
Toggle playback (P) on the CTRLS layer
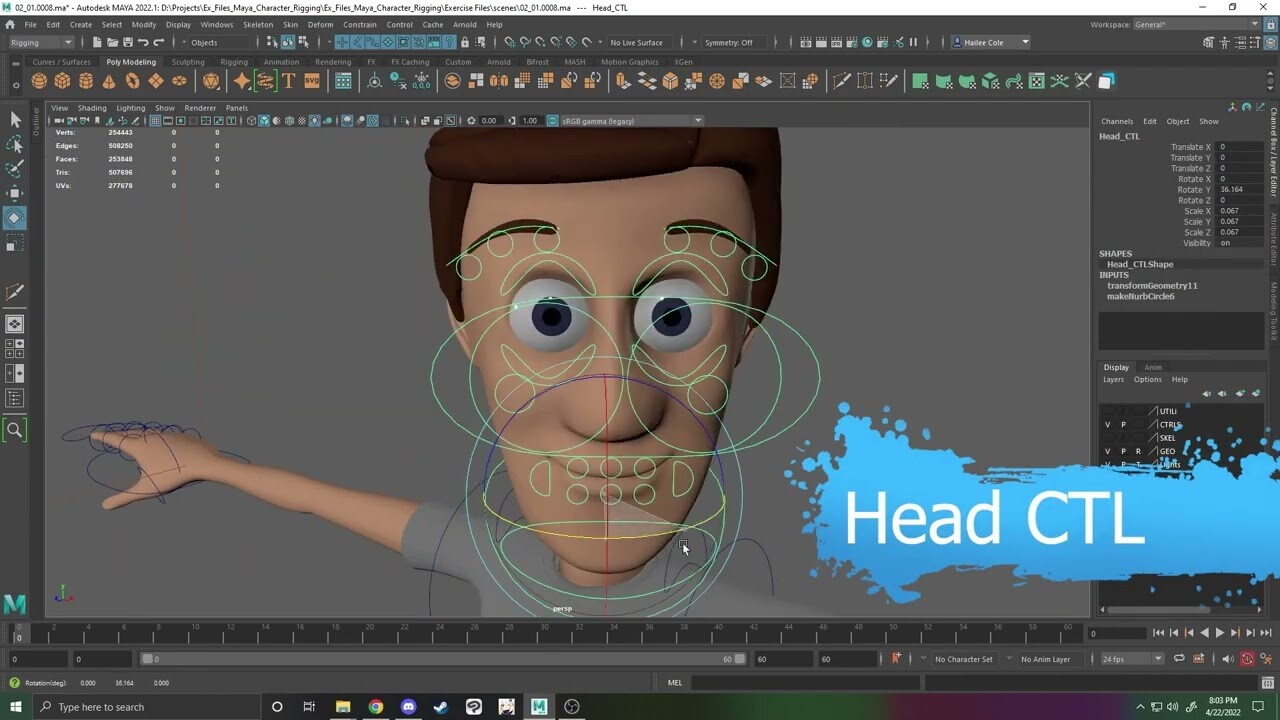pos(1123,424)
